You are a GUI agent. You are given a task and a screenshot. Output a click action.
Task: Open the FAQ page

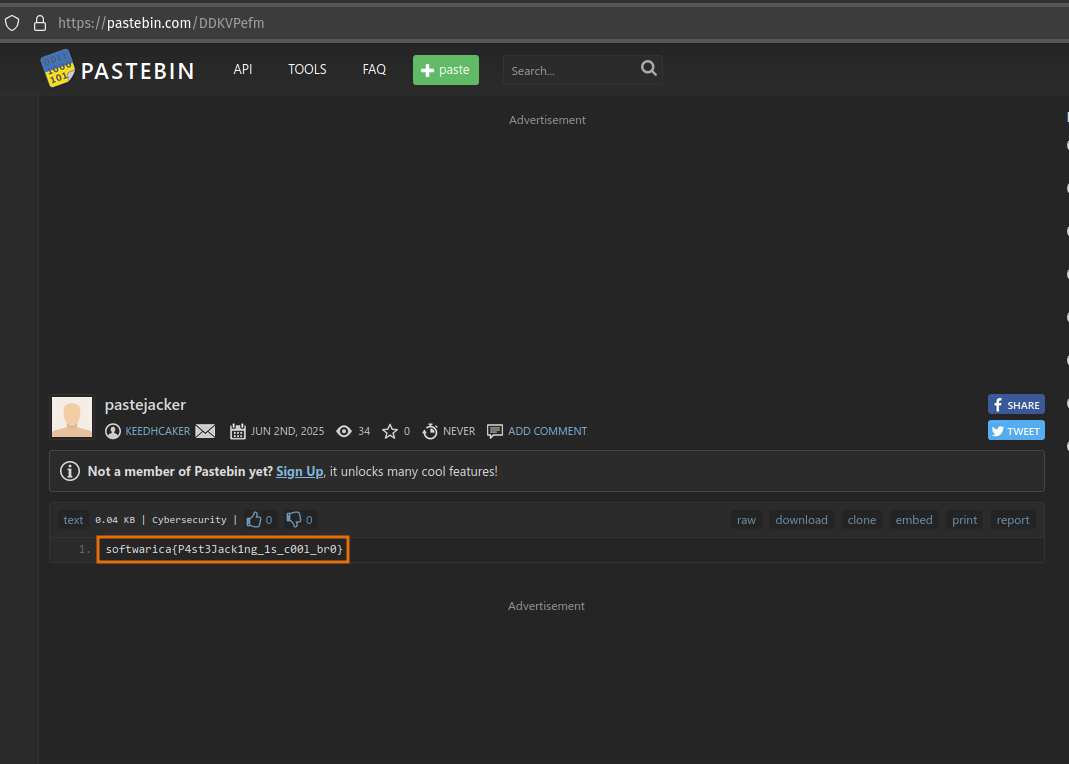click(374, 70)
